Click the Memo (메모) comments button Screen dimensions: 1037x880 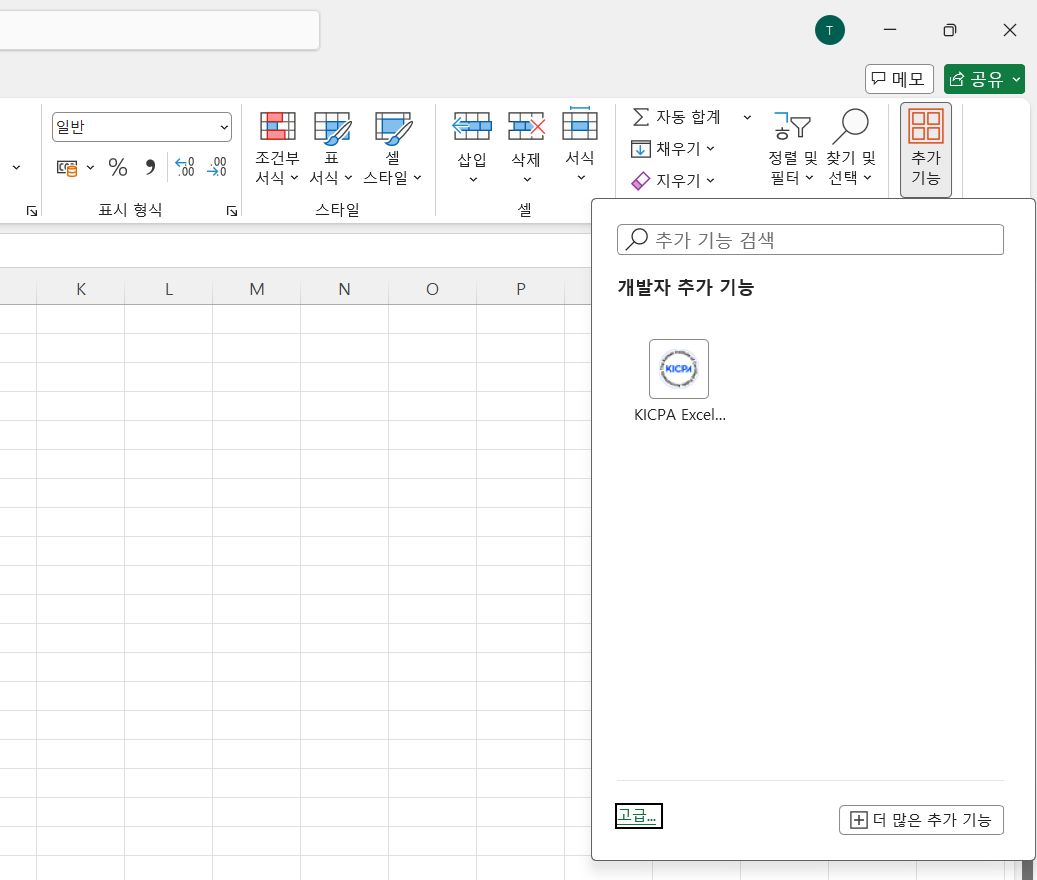coord(899,79)
